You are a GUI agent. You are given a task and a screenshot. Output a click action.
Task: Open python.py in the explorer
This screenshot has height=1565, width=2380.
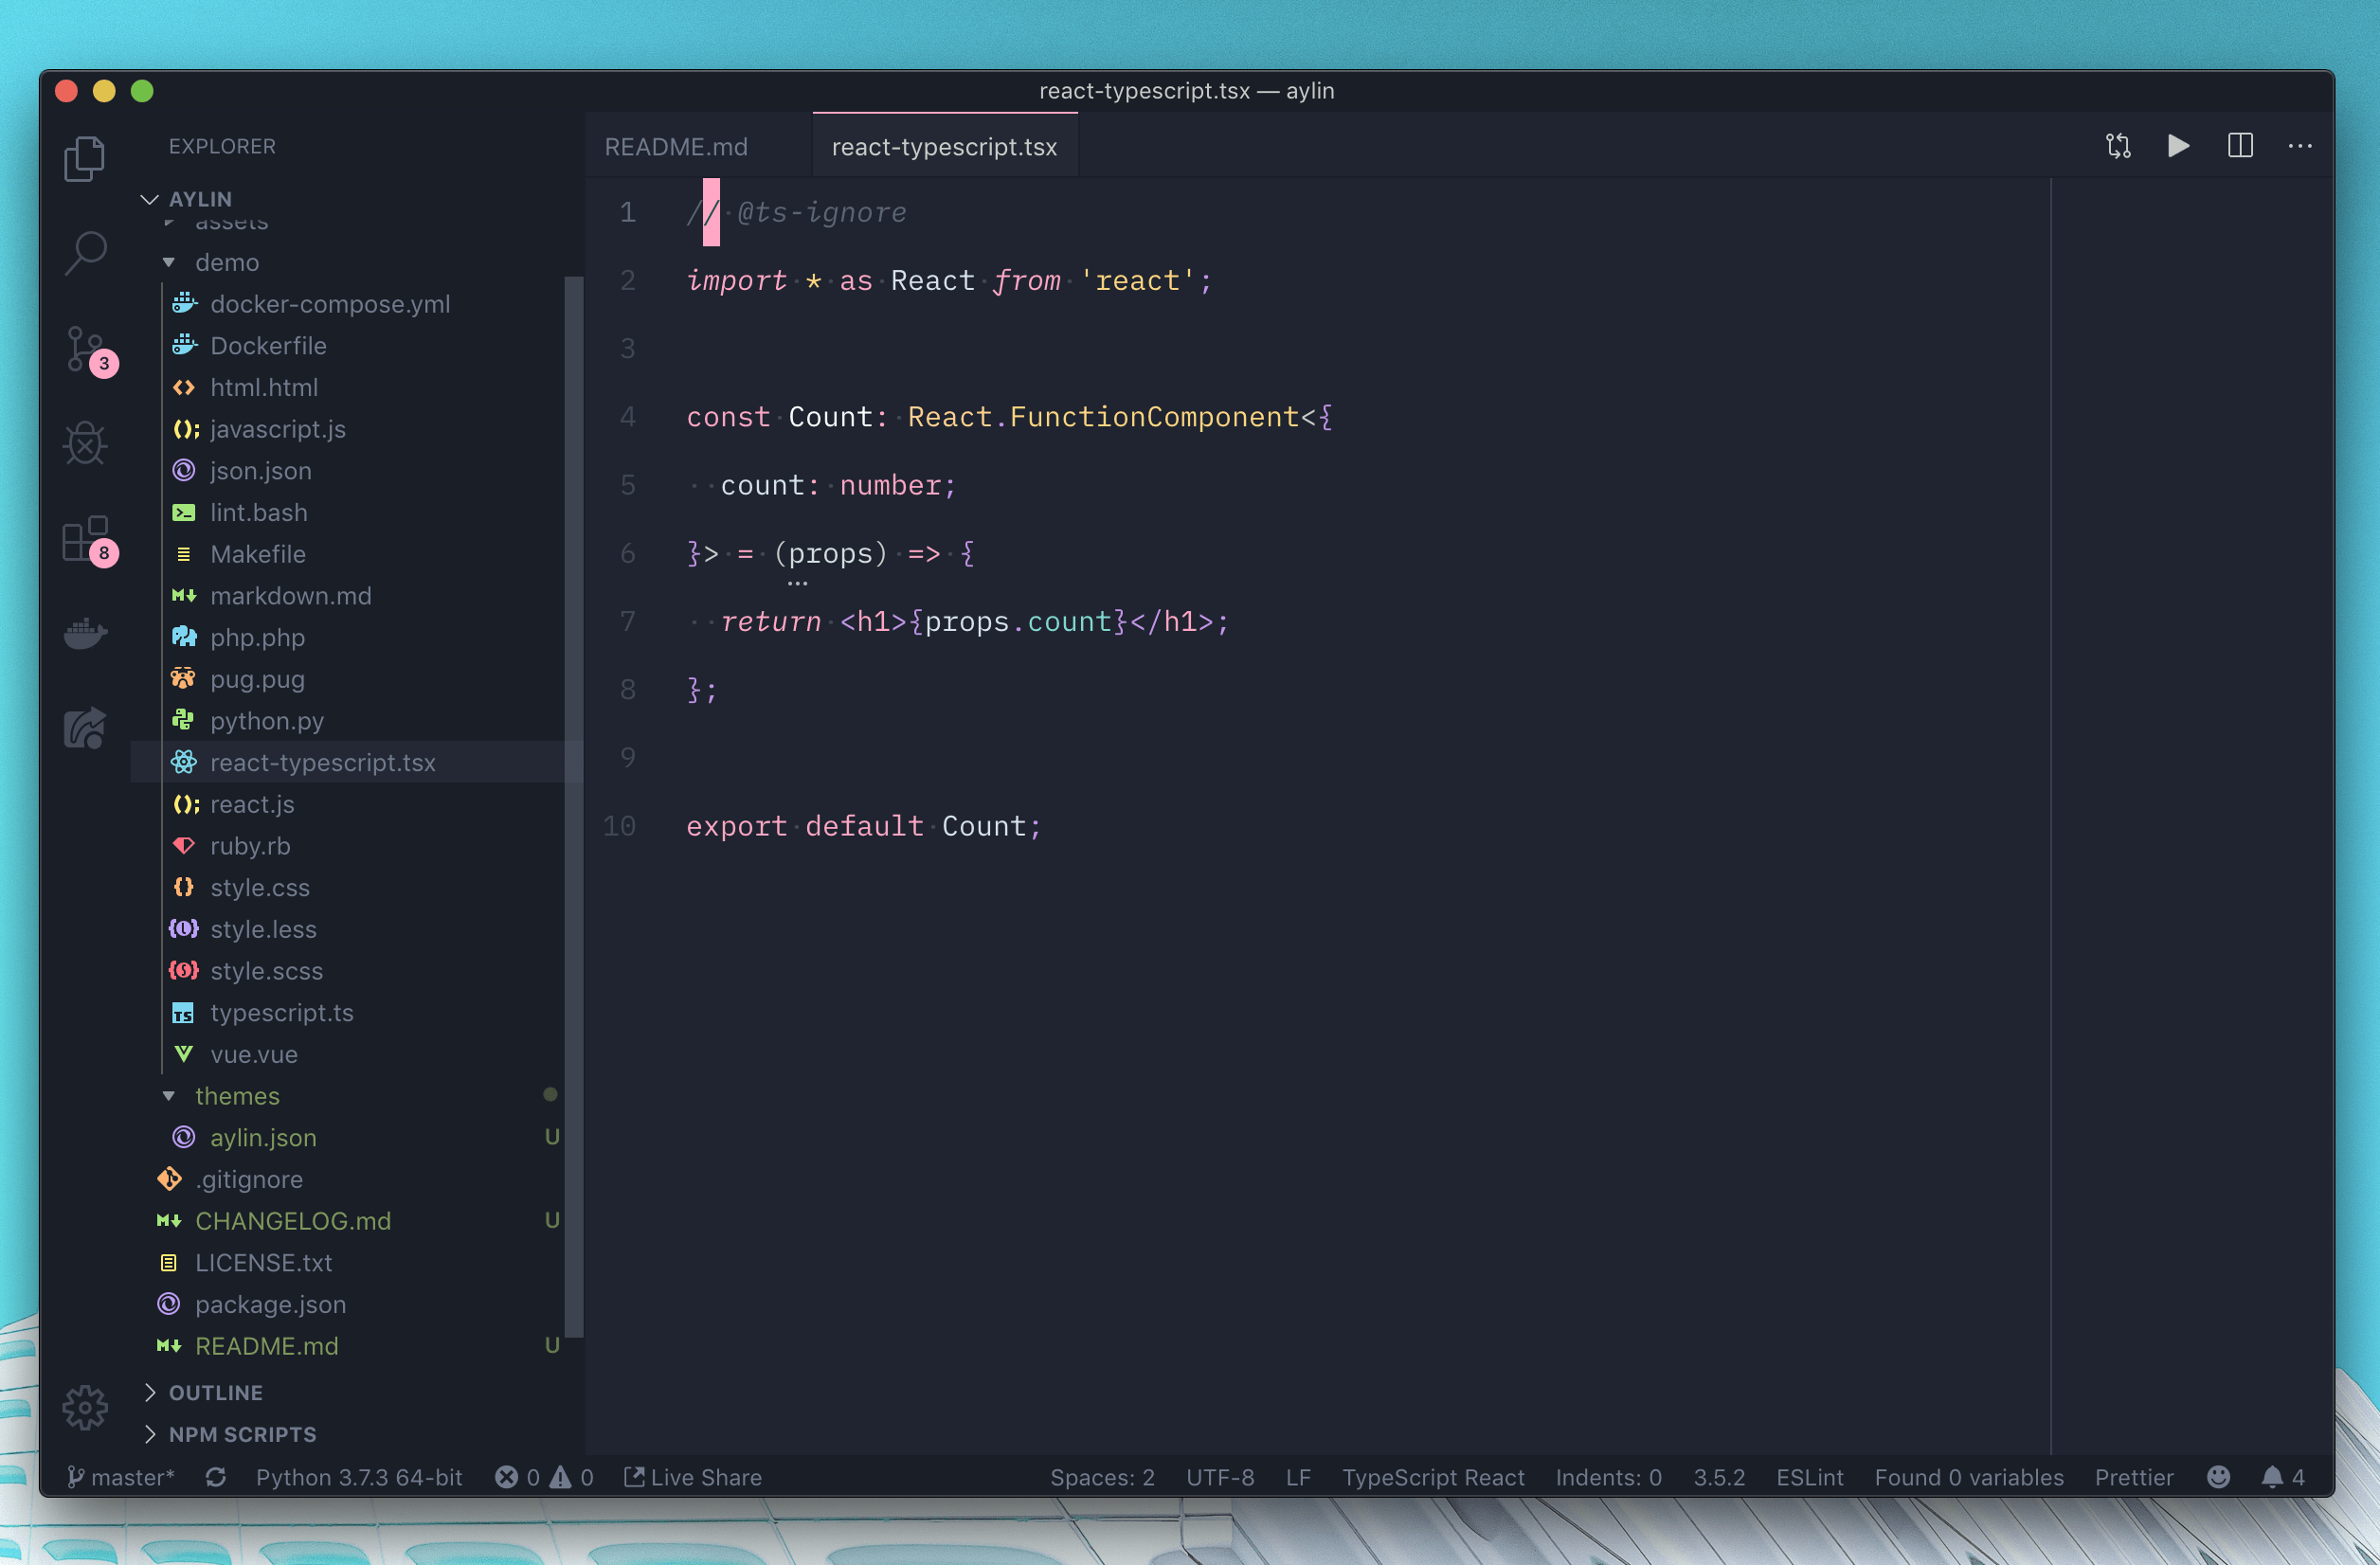266,721
